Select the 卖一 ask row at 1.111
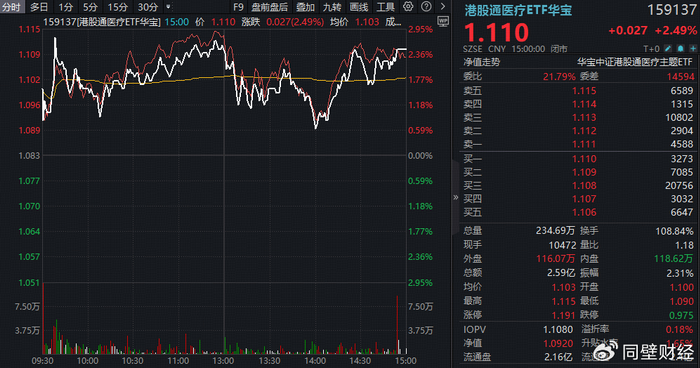 (x=578, y=144)
